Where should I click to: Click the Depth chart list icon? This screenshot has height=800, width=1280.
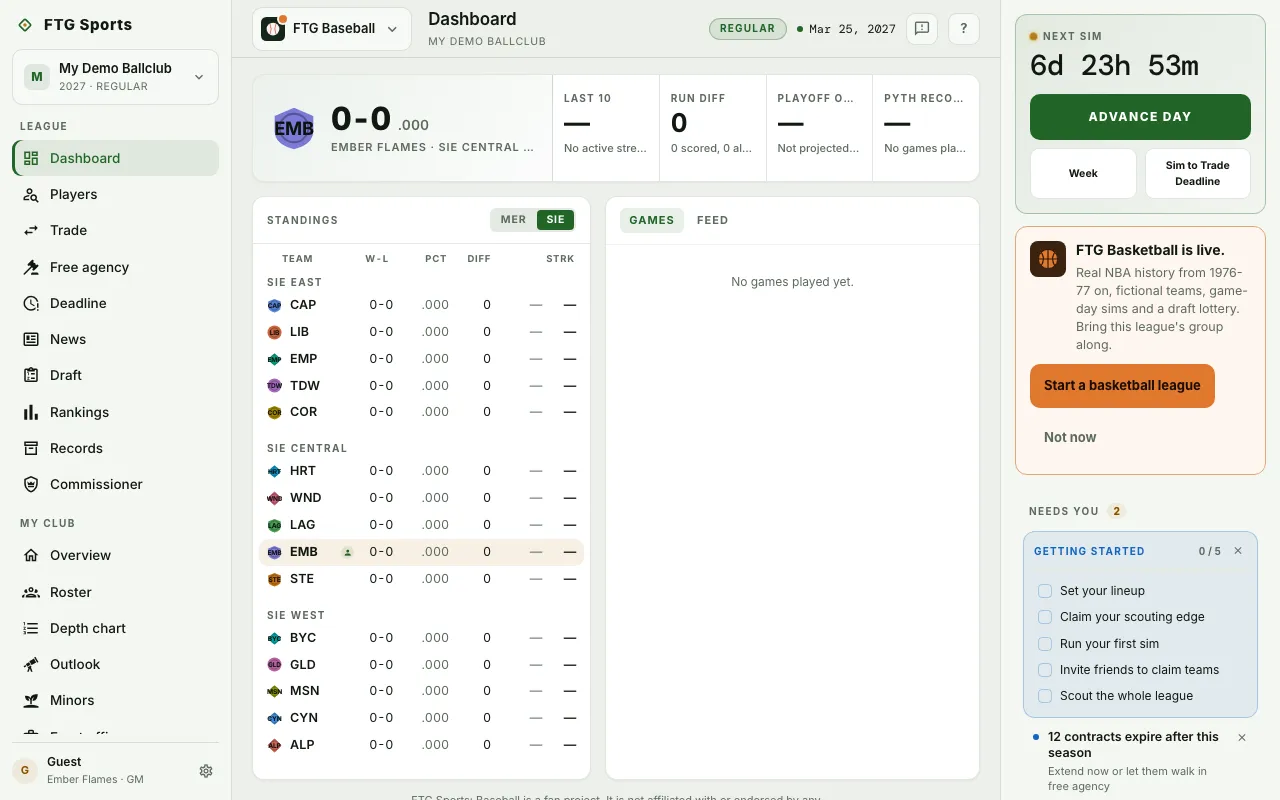(x=31, y=628)
